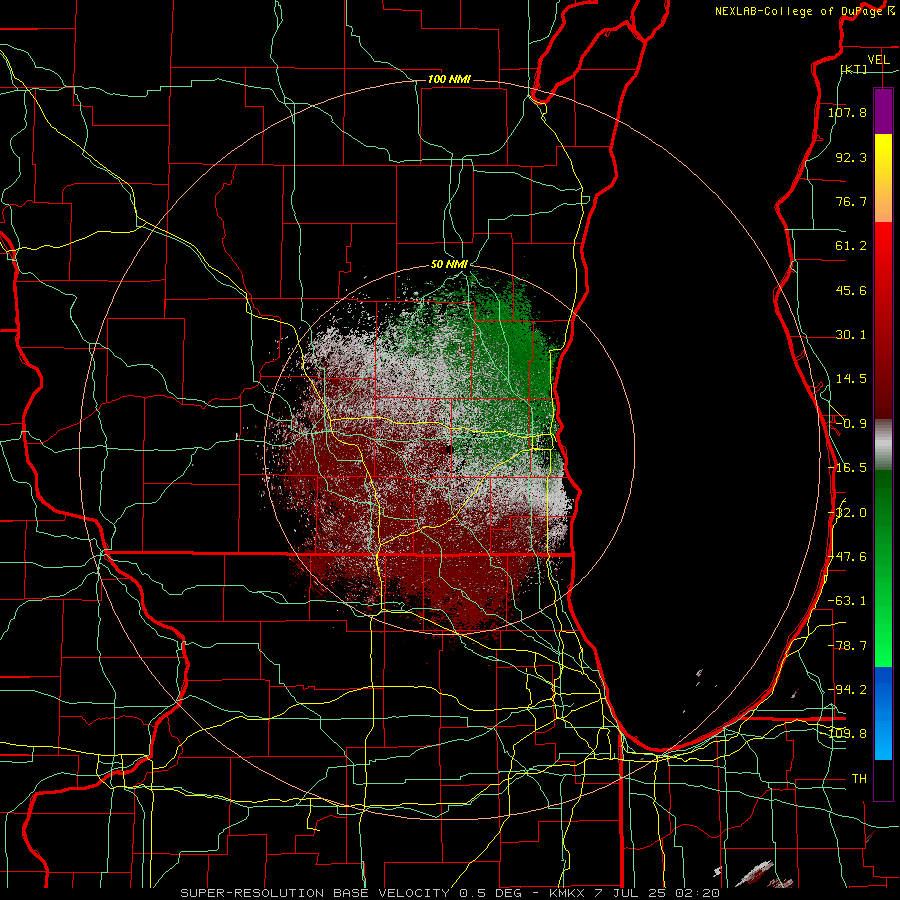Viewport: 900px width, 900px height.
Task: Click the 76.7 velocity scale value
Action: [851, 201]
